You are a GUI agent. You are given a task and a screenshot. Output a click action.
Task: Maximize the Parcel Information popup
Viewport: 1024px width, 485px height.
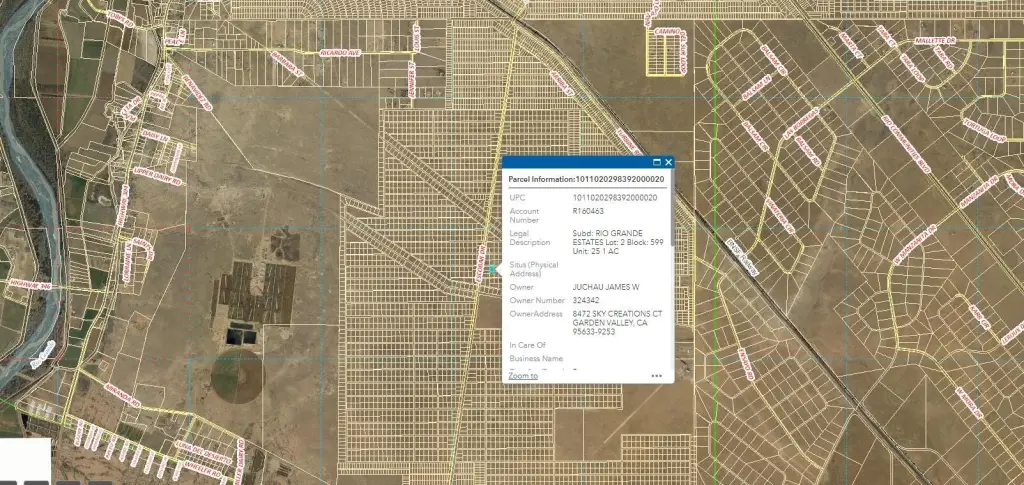657,162
